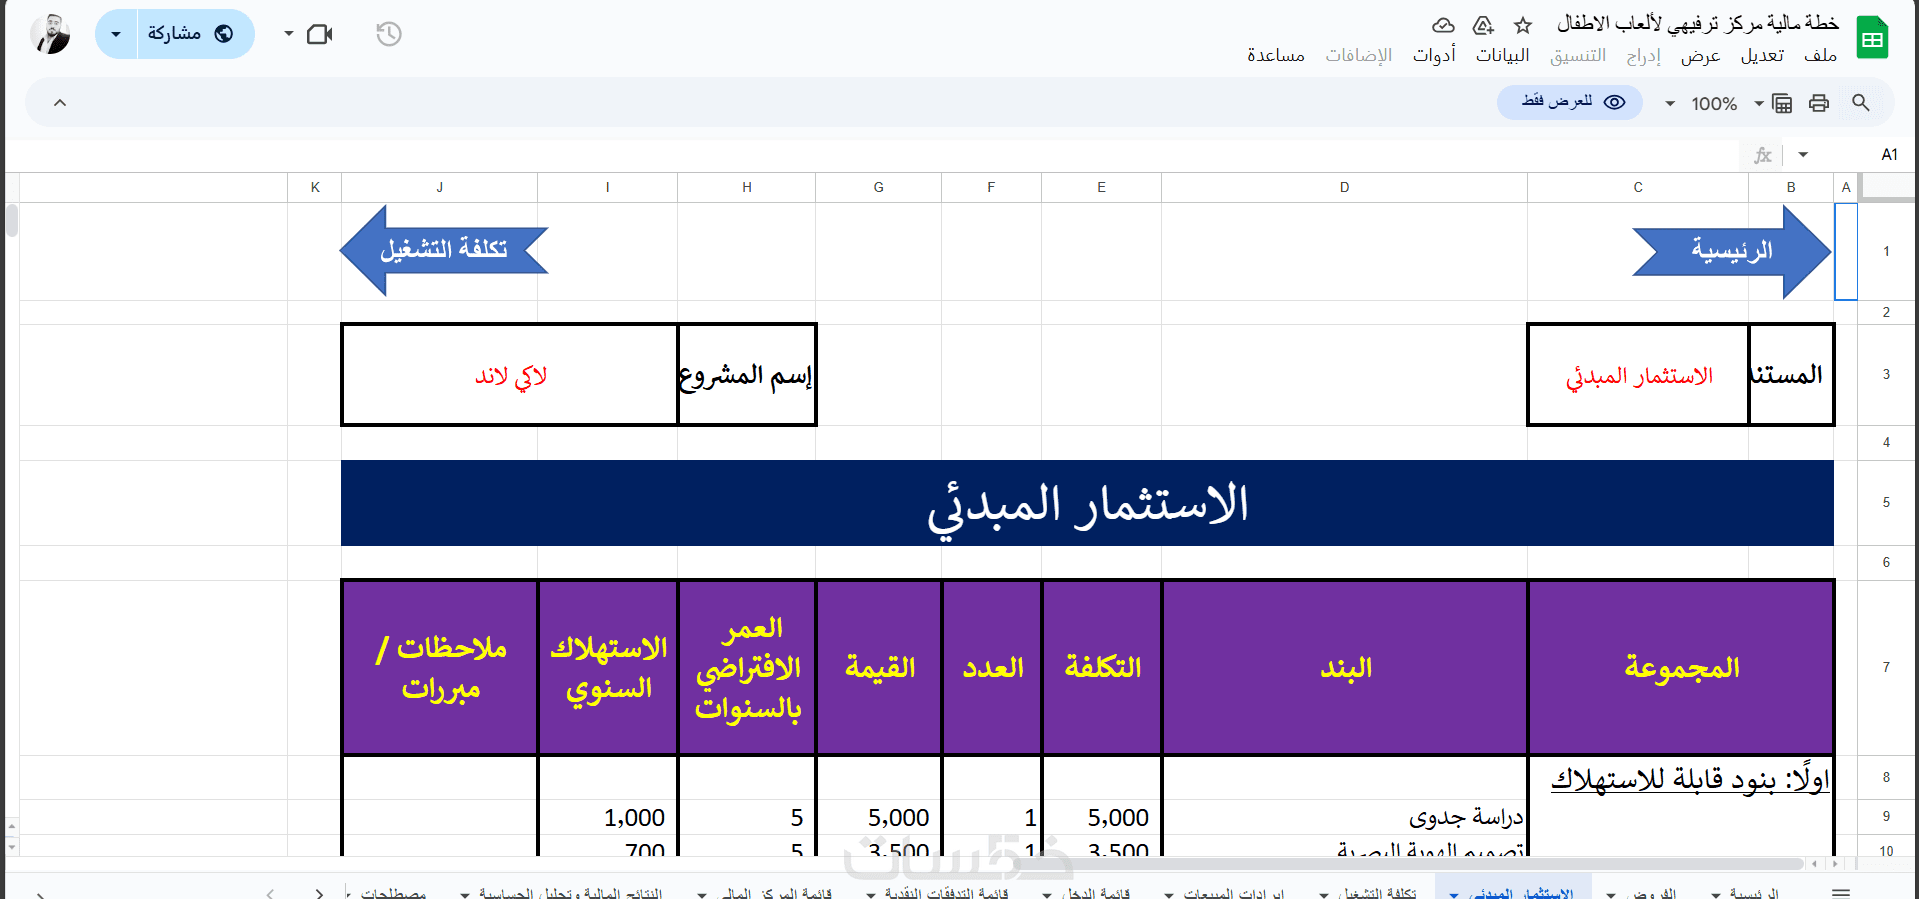
Task: Open the إدراج menu
Action: pyautogui.click(x=1643, y=56)
